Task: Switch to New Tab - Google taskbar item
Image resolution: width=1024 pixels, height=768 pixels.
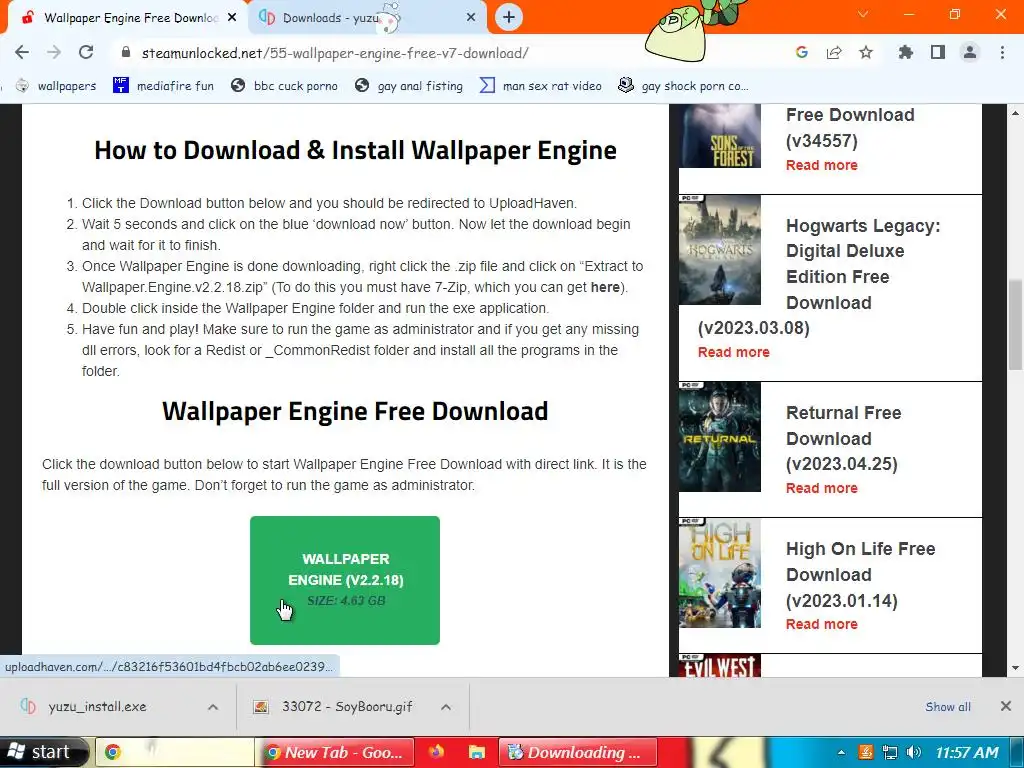Action: tap(335, 752)
